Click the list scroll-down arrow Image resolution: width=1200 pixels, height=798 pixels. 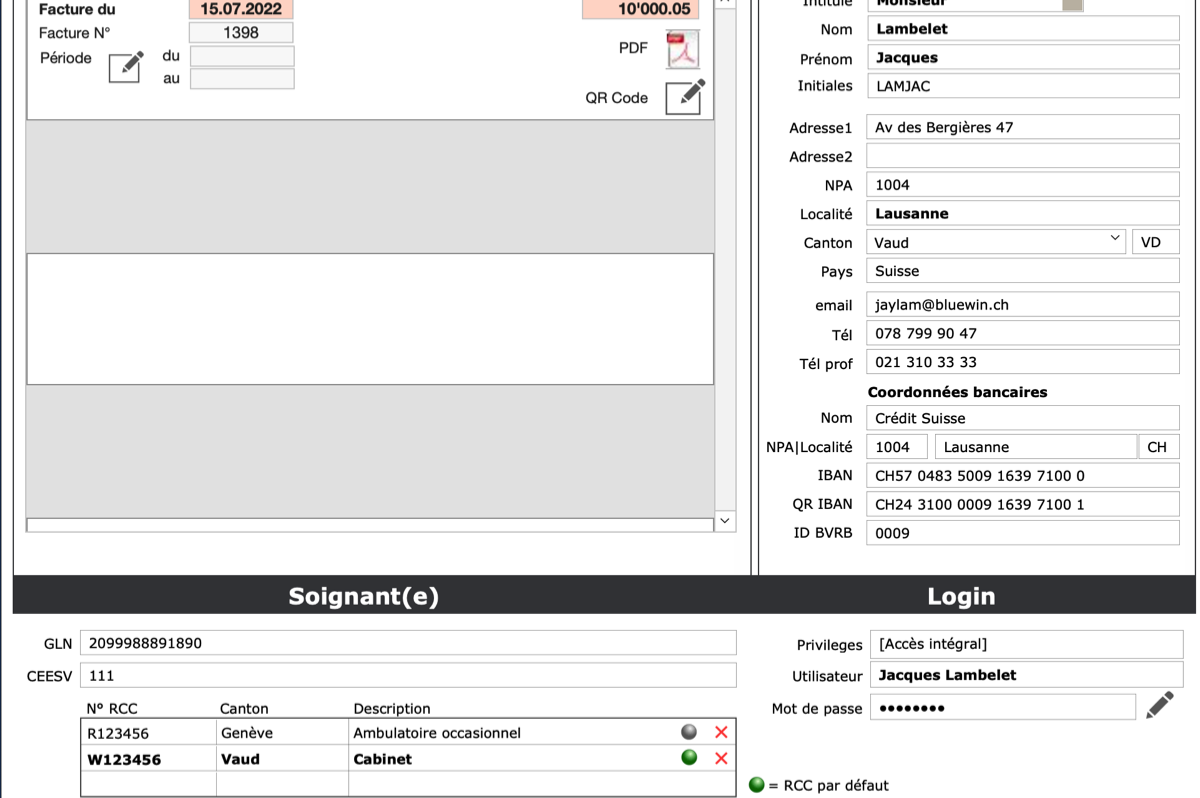point(725,521)
